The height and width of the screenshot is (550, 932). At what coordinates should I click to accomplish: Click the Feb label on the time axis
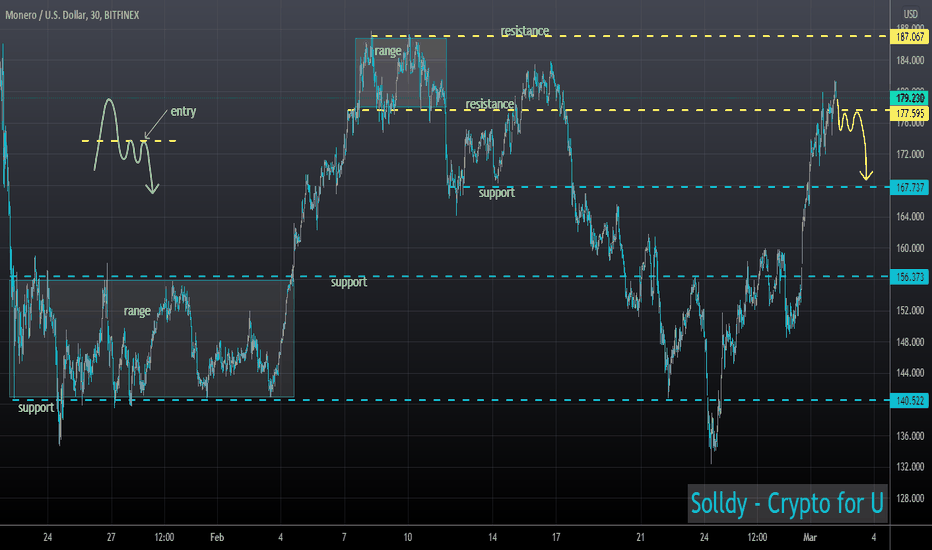pyautogui.click(x=217, y=538)
